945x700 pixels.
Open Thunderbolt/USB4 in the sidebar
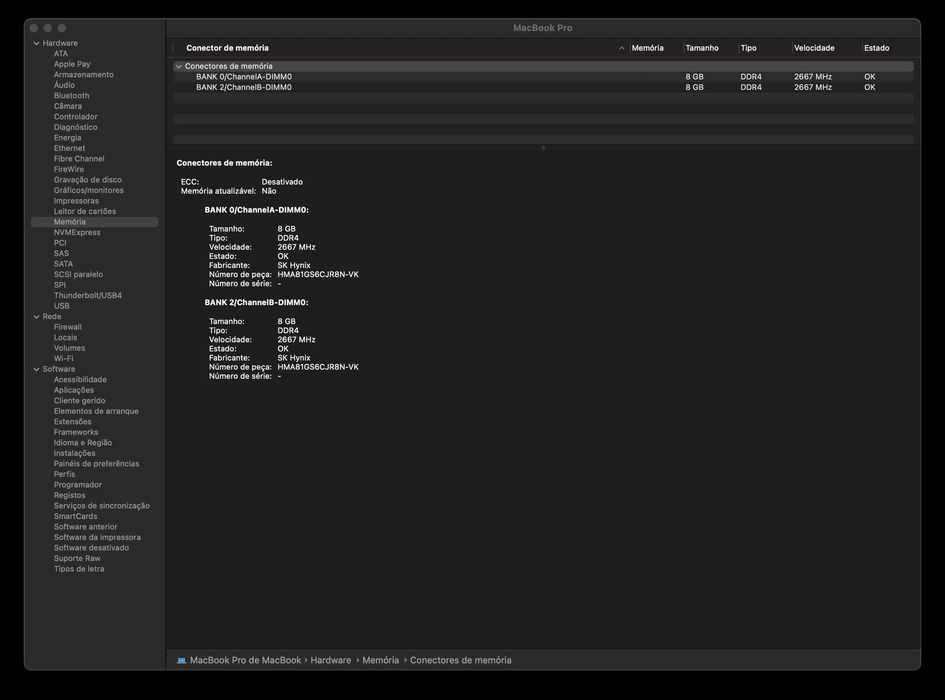click(x=87, y=295)
